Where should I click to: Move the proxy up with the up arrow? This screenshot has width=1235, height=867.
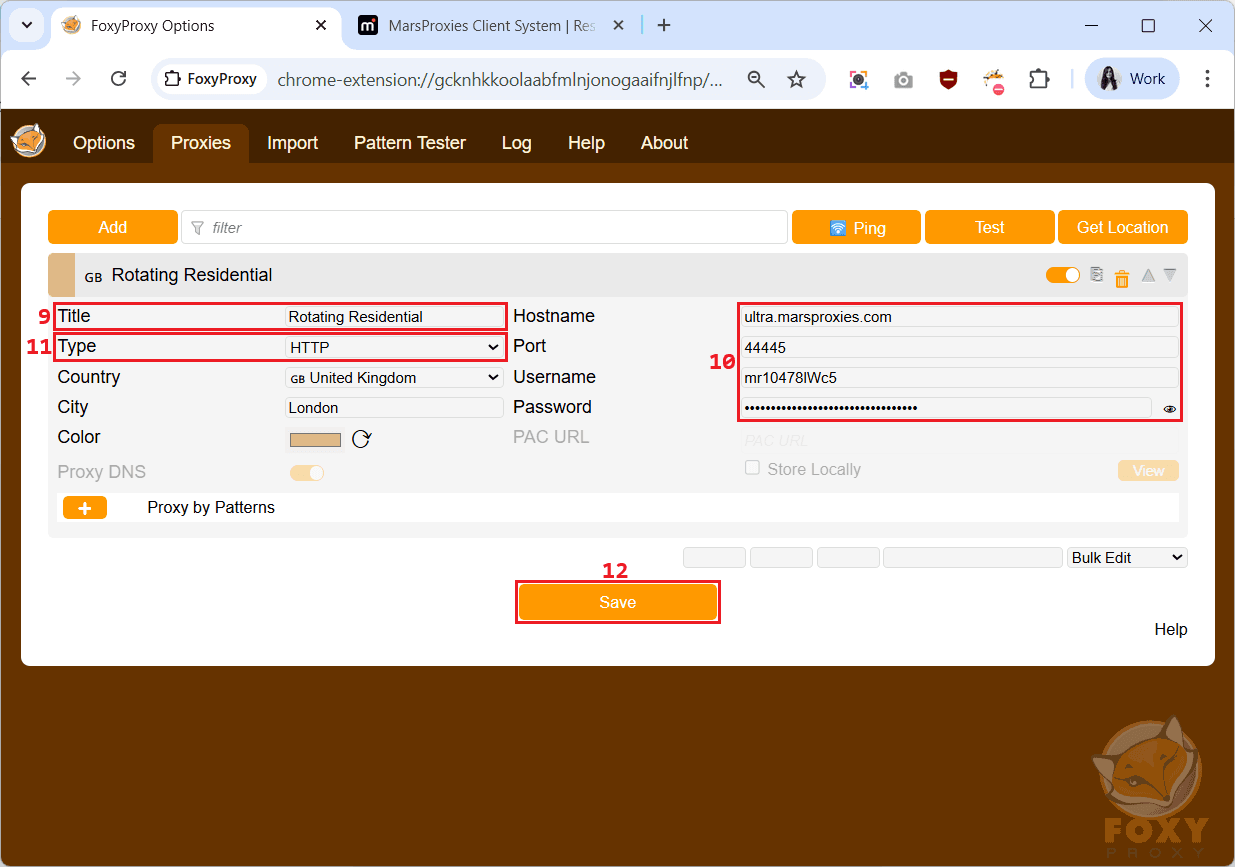coord(1148,275)
